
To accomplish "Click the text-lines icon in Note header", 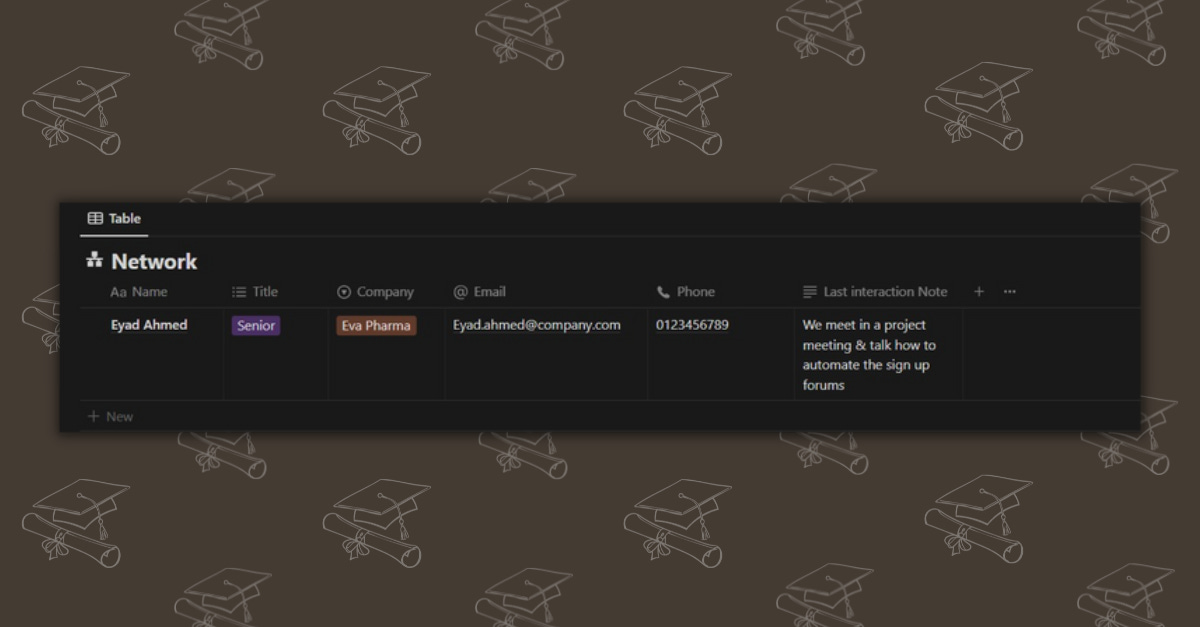I will [810, 292].
